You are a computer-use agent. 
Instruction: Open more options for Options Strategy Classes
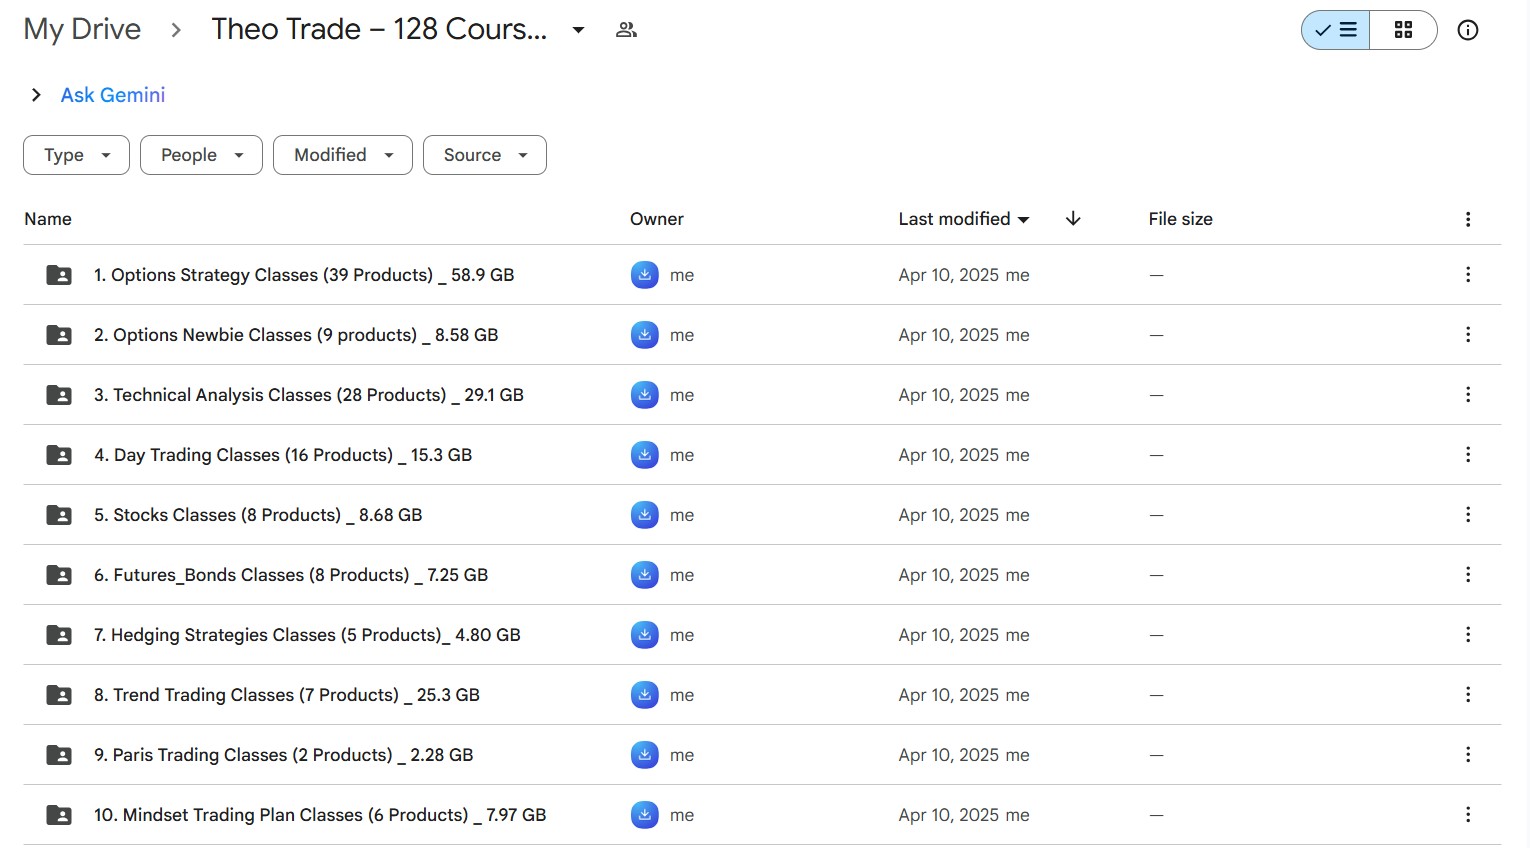[x=1467, y=275]
